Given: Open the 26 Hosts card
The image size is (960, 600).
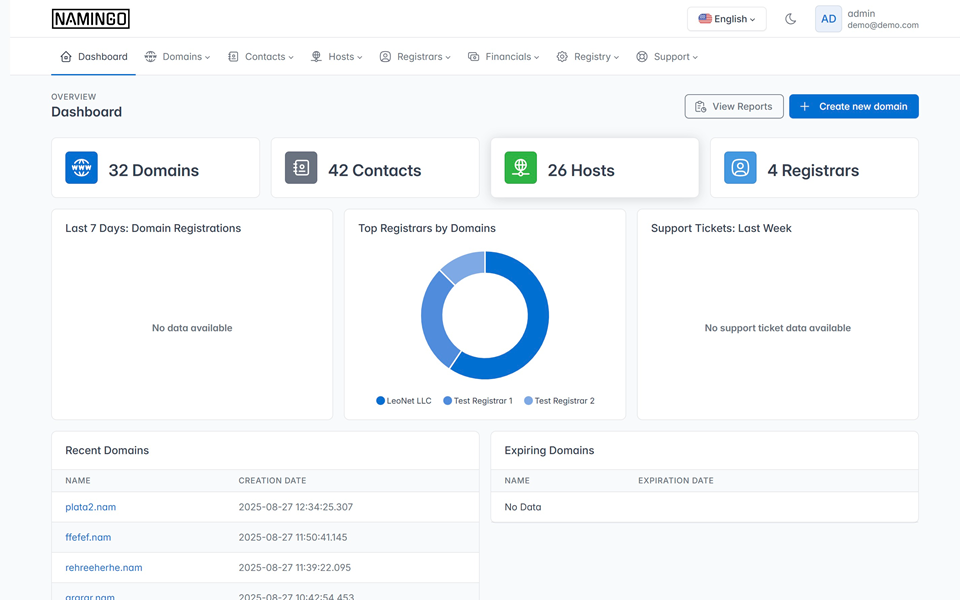Looking at the screenshot, I should (594, 168).
